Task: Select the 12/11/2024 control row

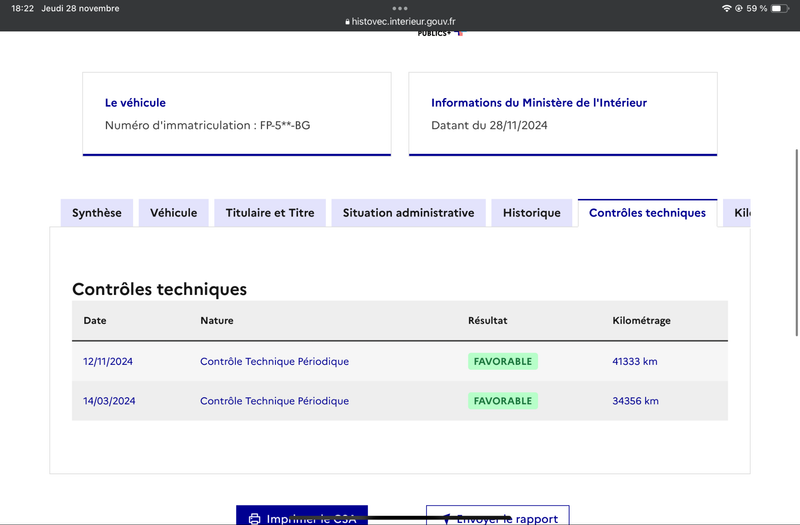Action: tap(400, 361)
